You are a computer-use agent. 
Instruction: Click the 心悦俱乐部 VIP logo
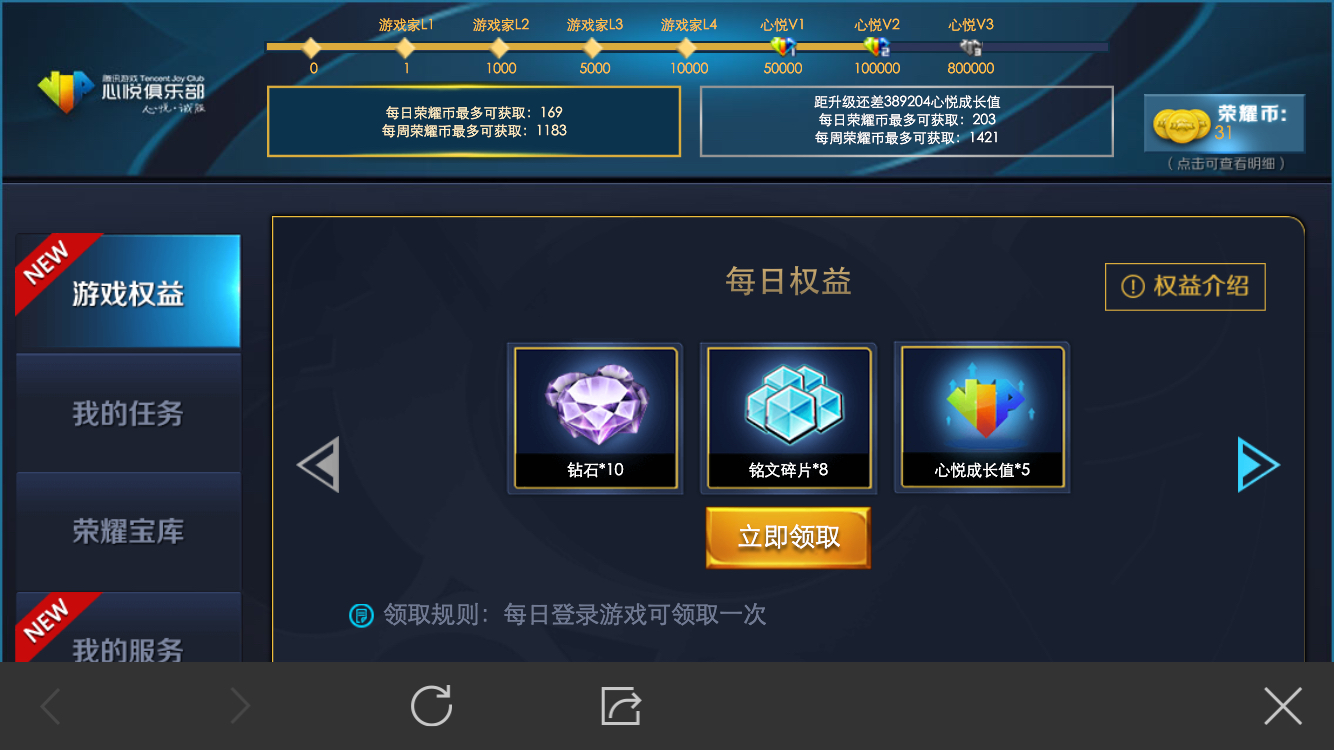[x=122, y=91]
